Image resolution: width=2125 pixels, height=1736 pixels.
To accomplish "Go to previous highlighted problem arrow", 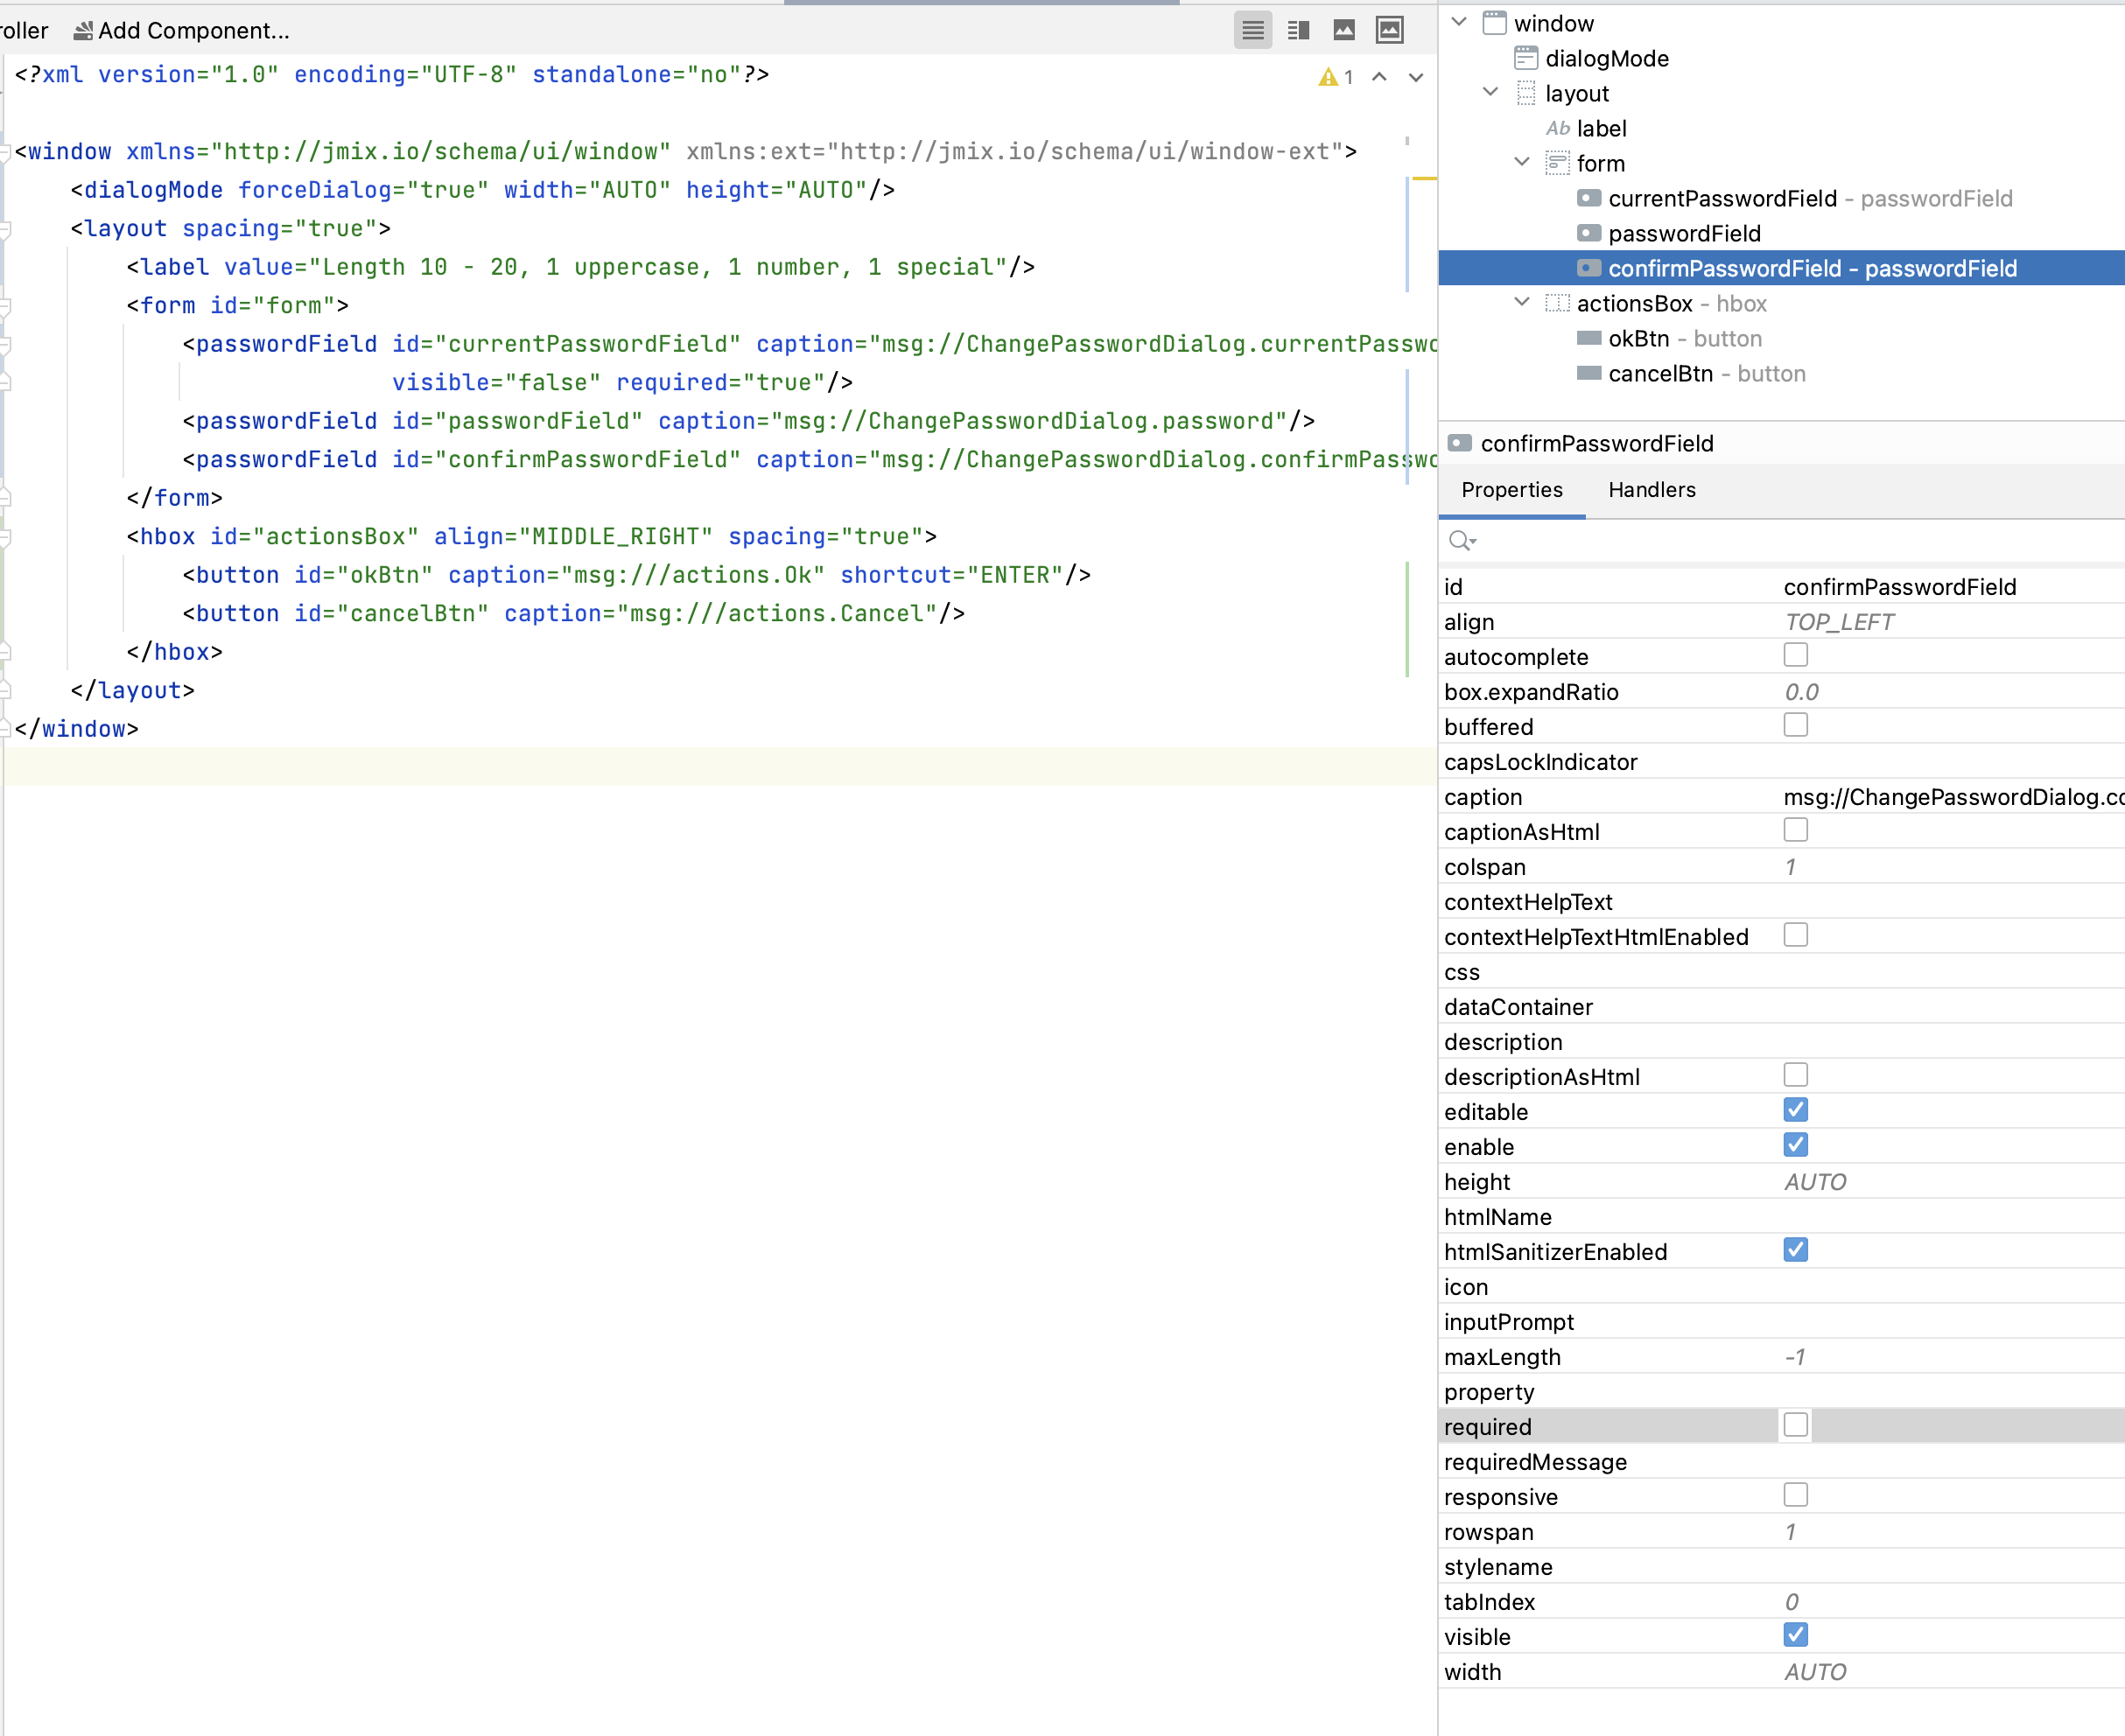I will point(1379,77).
